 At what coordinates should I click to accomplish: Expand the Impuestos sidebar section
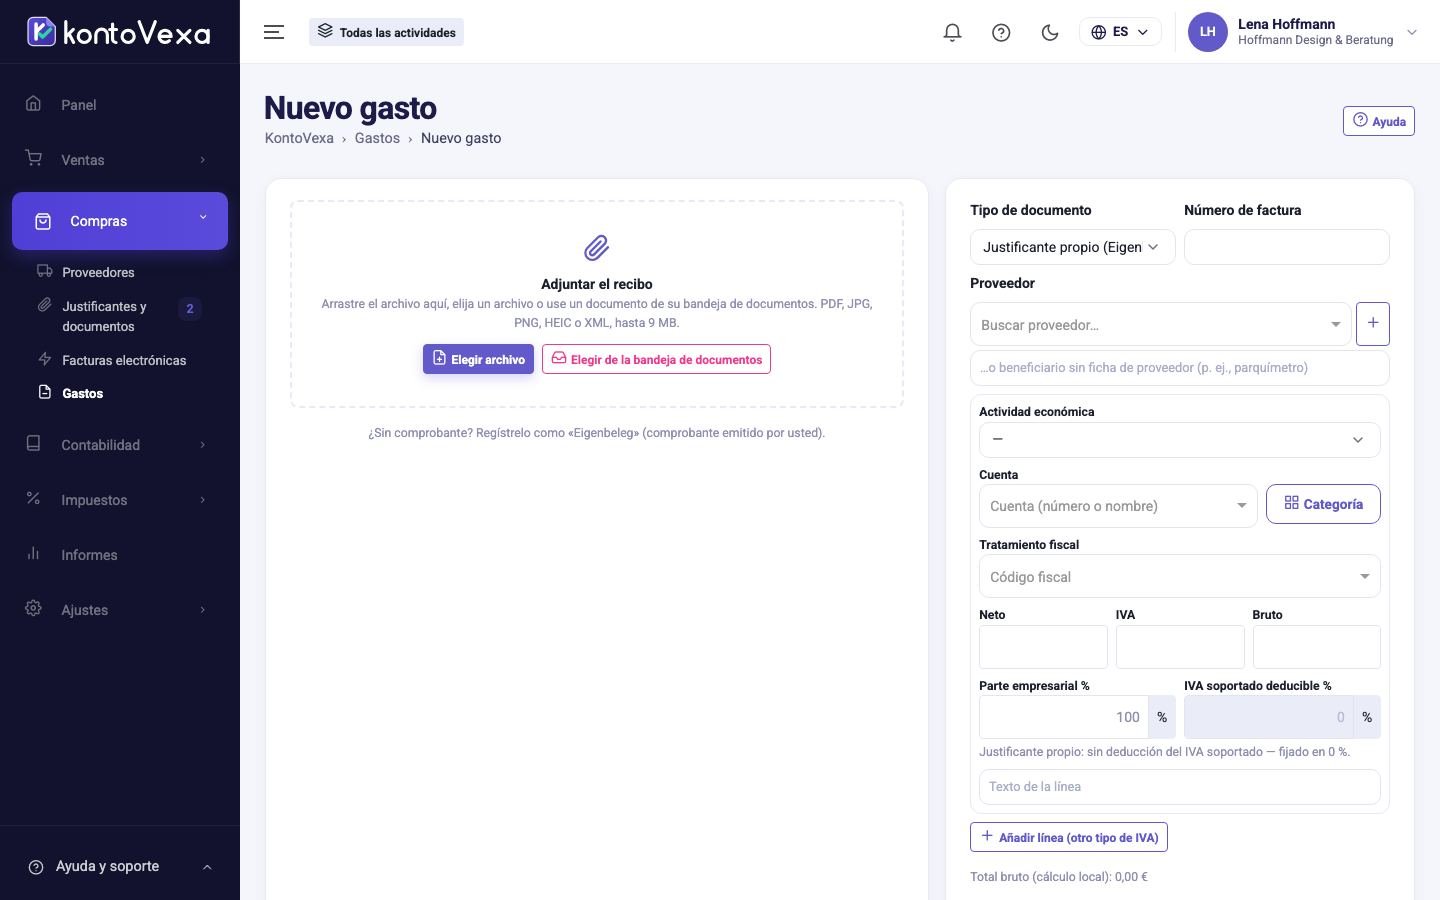click(x=120, y=500)
